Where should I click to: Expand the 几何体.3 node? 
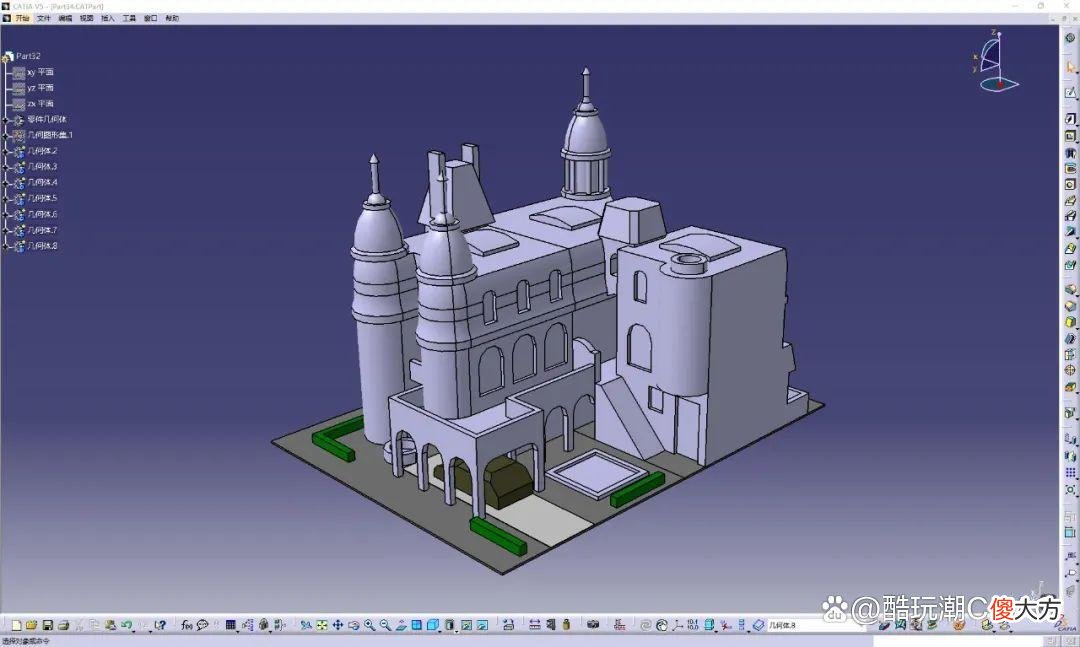coord(6,167)
